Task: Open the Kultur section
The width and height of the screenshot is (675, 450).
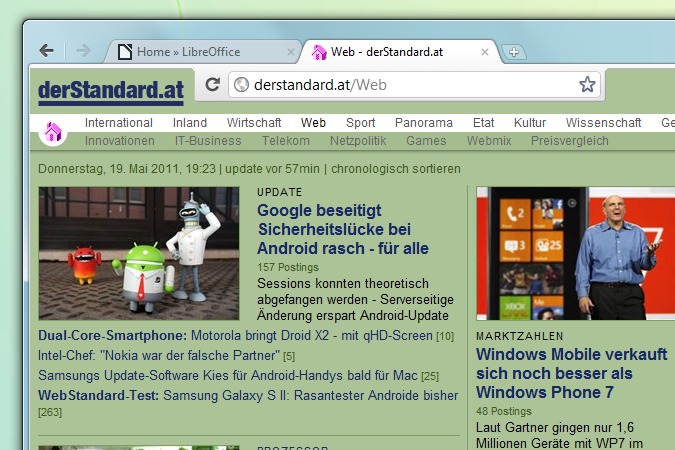Action: tap(530, 123)
